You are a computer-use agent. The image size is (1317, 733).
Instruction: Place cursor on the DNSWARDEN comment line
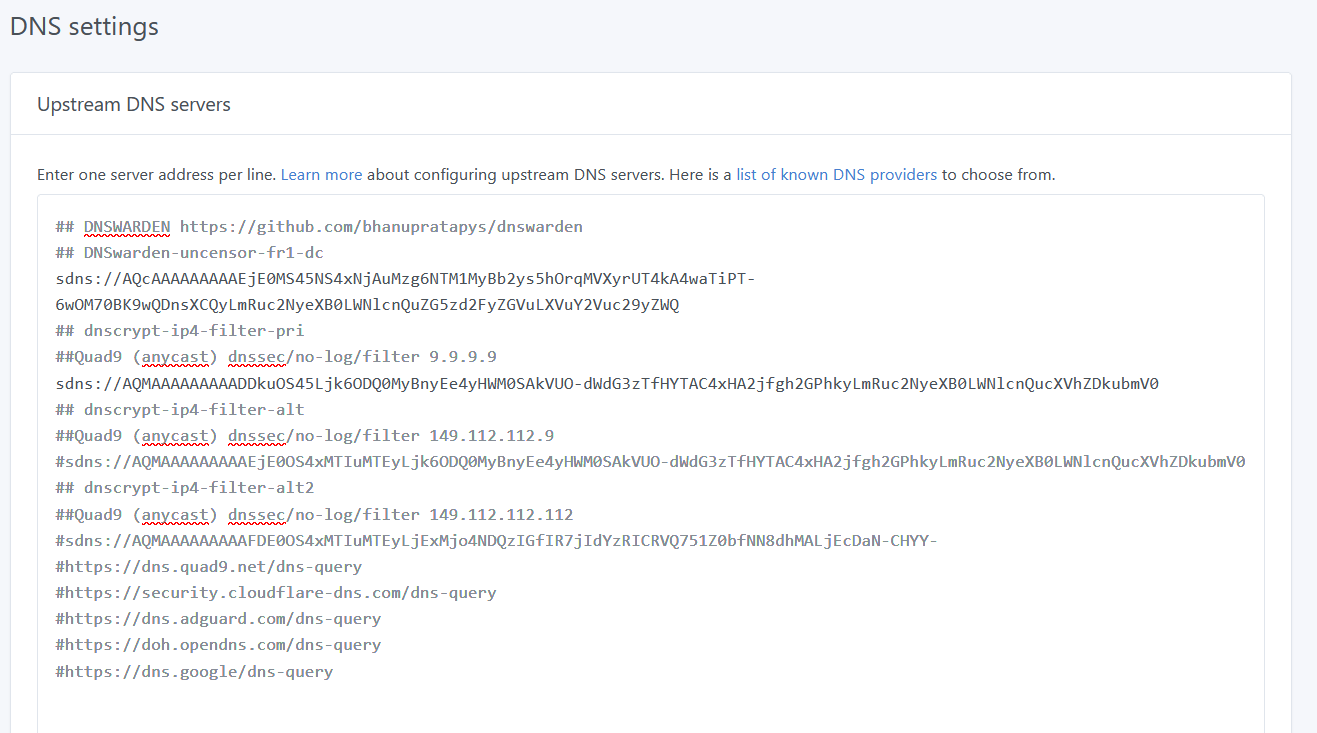319,226
